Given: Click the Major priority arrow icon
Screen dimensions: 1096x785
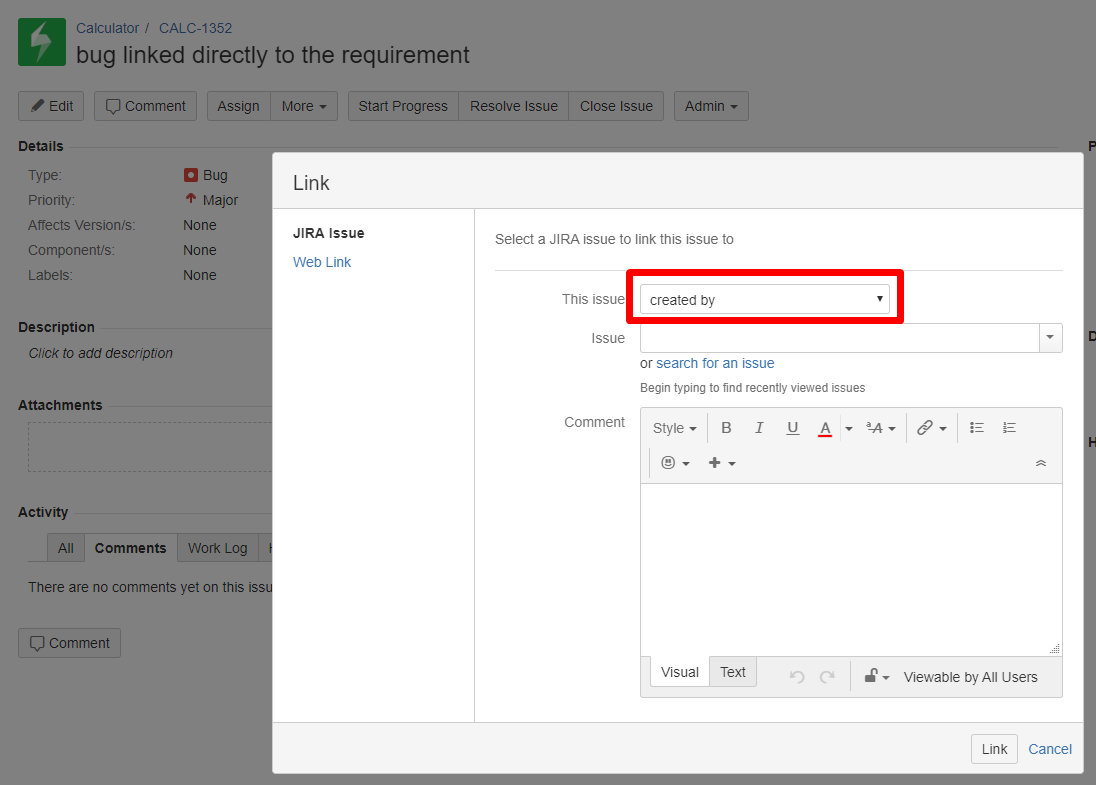Looking at the screenshot, I should coord(191,199).
